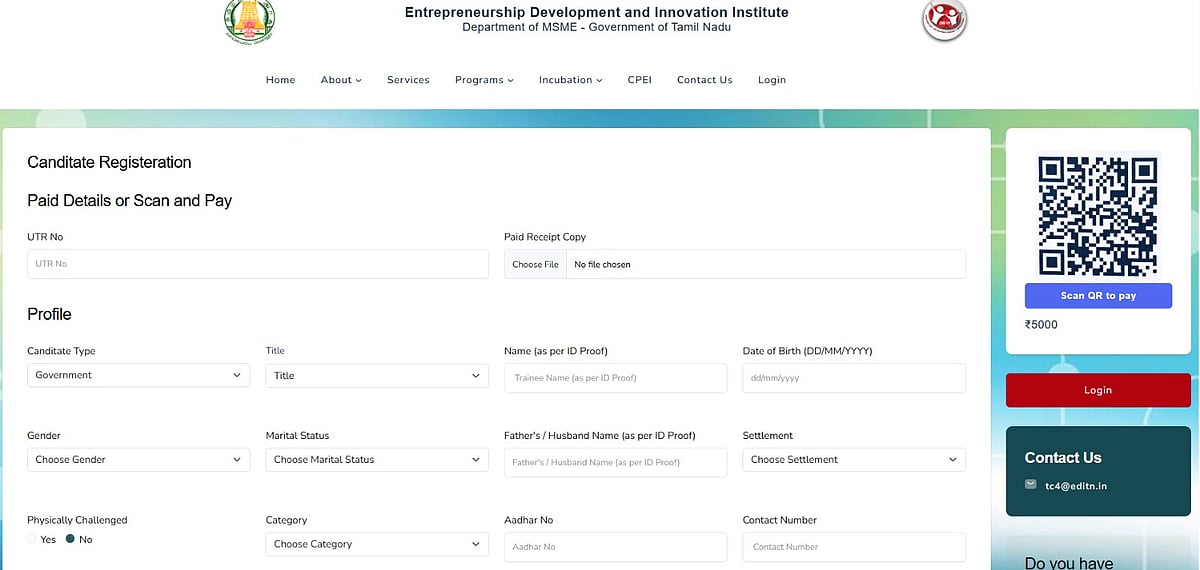This screenshot has height=570, width=1200.
Task: Open the Choose Category dropdown
Action: (376, 544)
